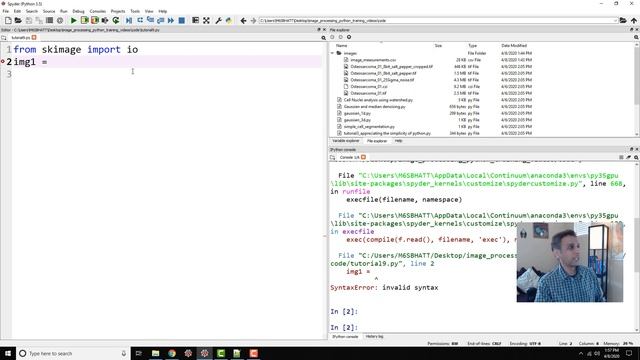Screen dimensions: 640x360
Task: Open Chrome from the taskbar
Action: [x=172, y=353]
